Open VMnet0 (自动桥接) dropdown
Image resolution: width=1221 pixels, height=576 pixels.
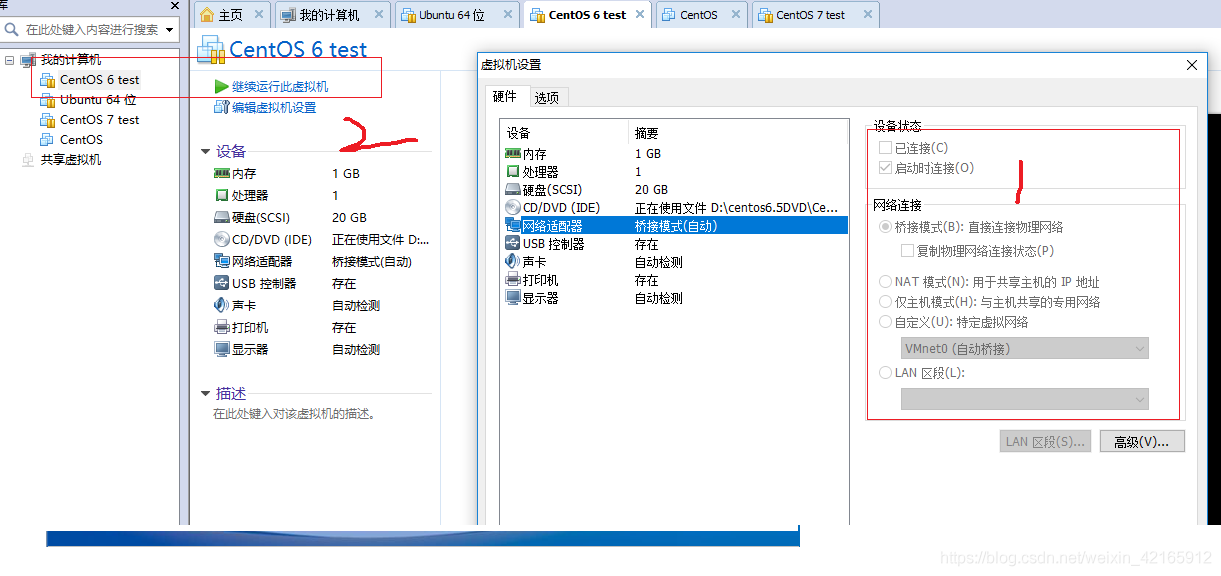[x=1025, y=349]
